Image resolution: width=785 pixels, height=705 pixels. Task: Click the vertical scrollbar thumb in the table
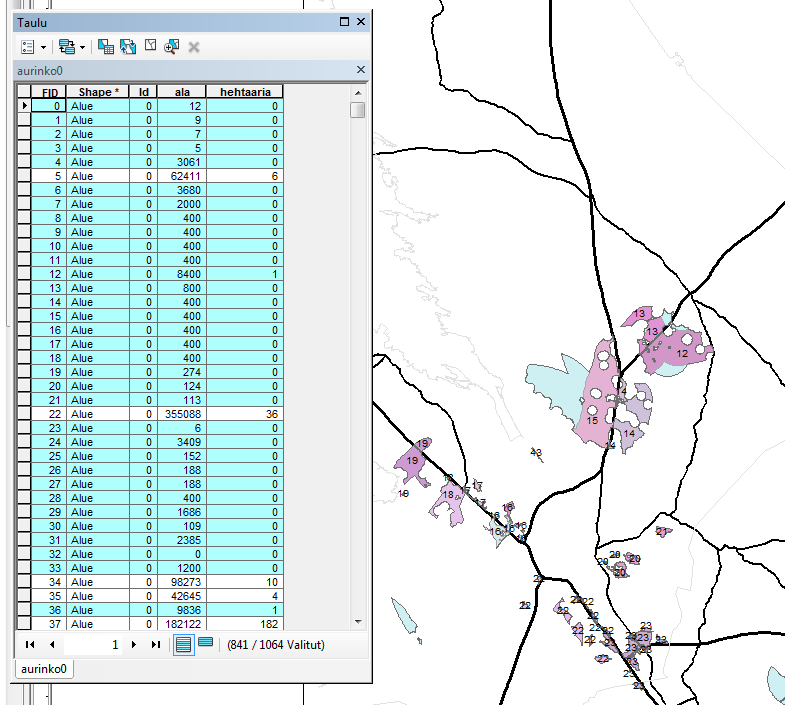pos(357,110)
